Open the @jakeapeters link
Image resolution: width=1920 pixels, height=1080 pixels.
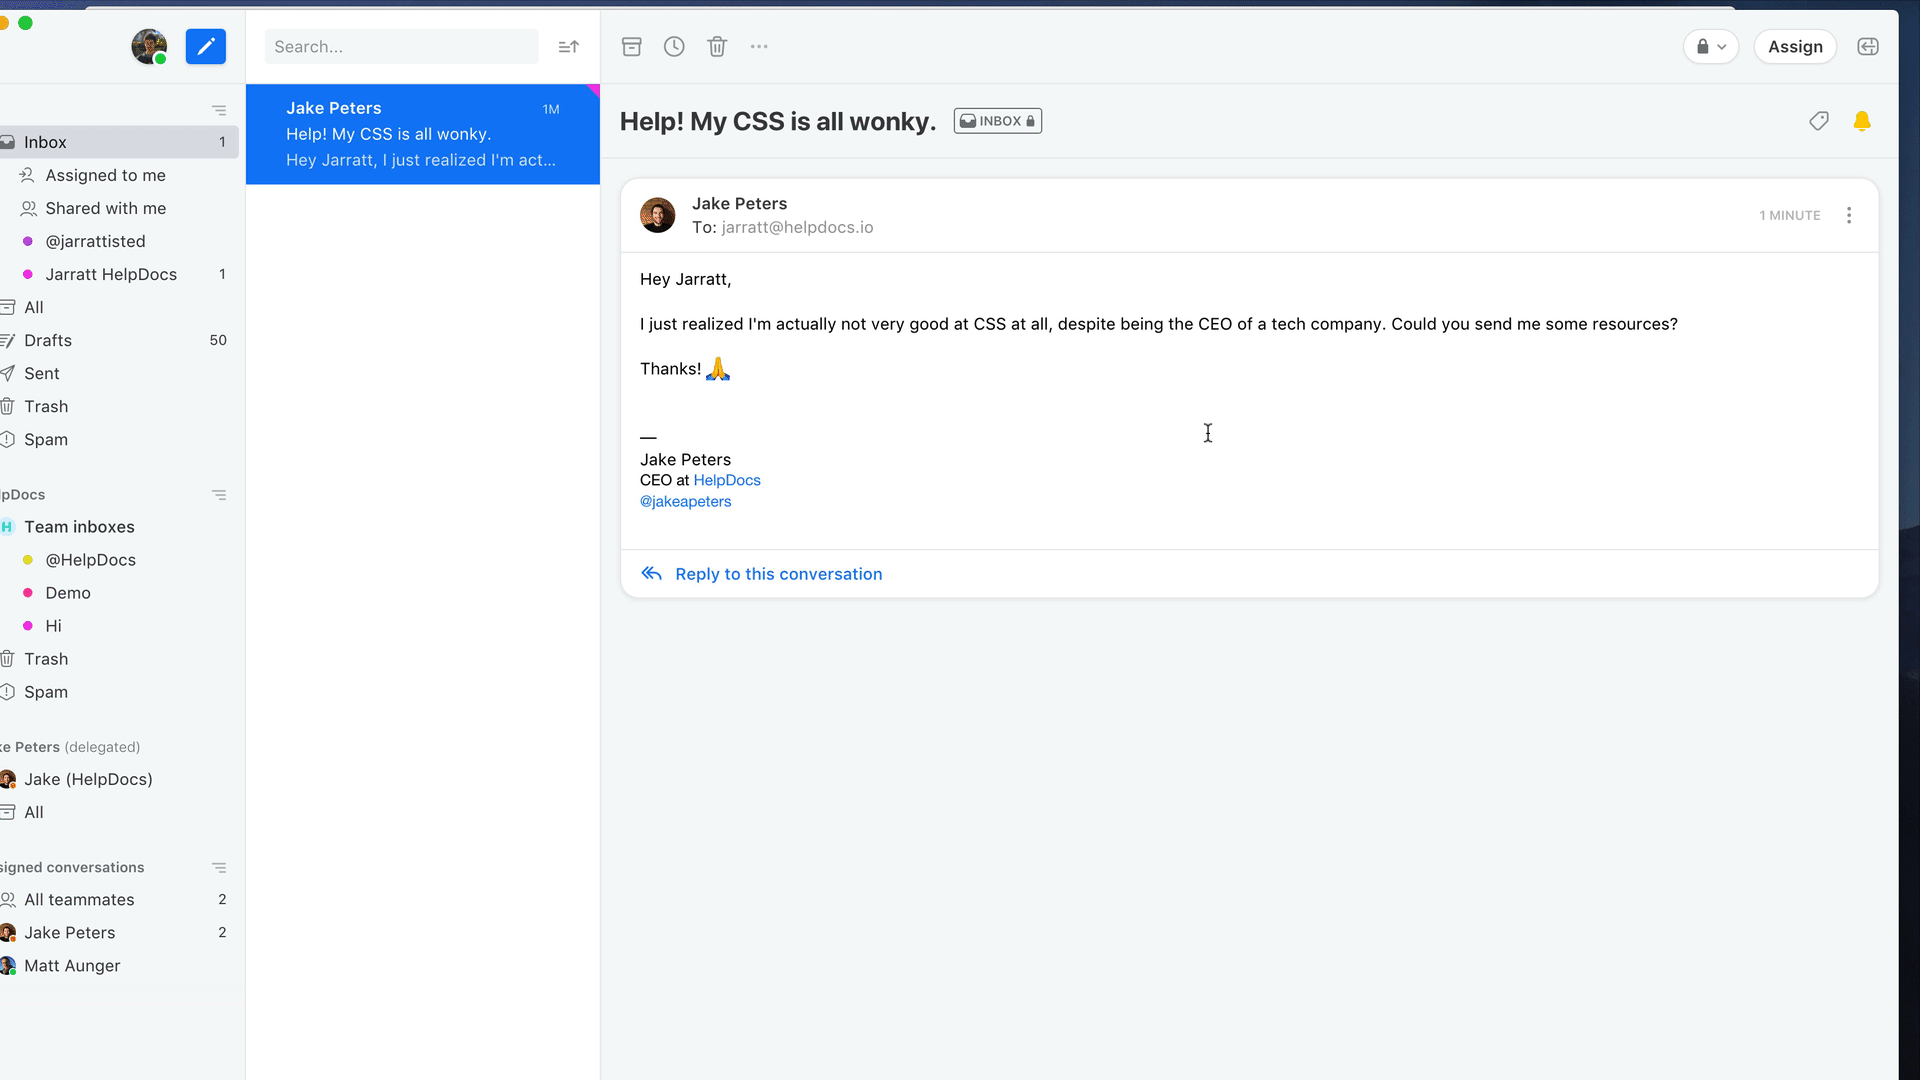[x=685, y=502]
